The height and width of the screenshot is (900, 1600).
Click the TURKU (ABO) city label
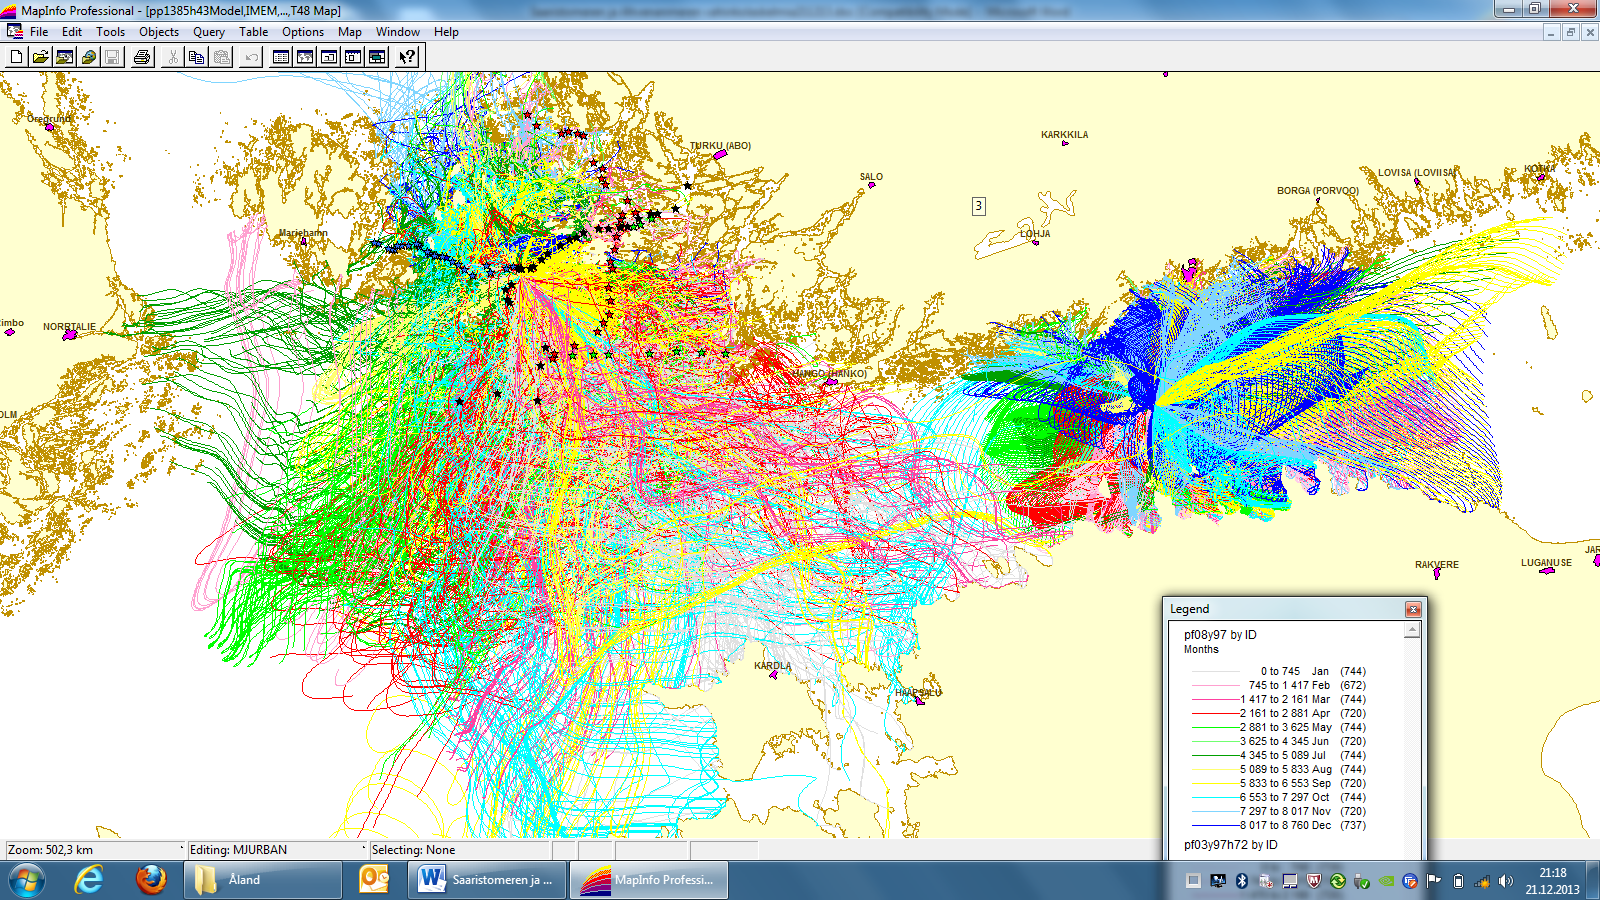[x=720, y=146]
